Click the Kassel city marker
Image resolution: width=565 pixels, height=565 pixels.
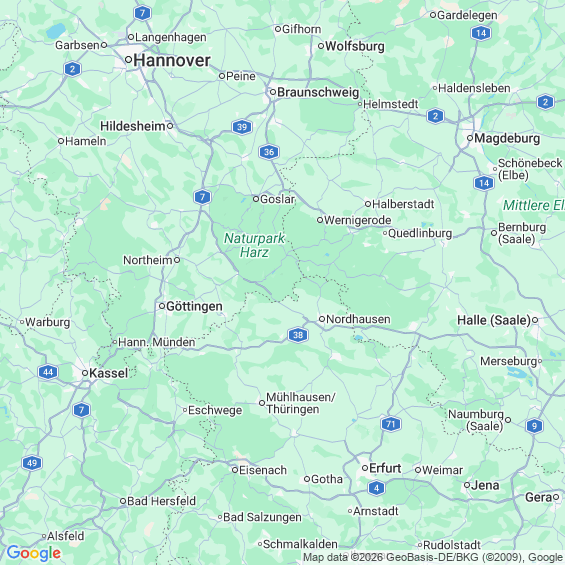(85, 373)
